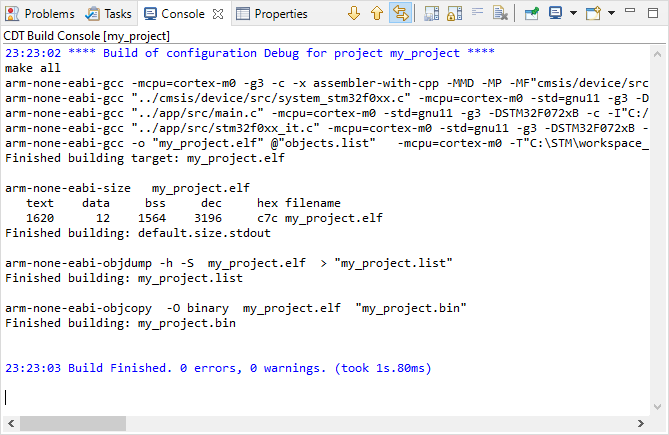Click vertical scrollbar up arrow

(x=657, y=54)
